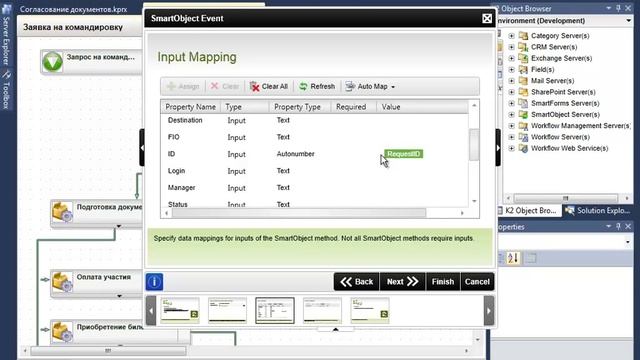Select the fifth wizard step thumbnail

[370, 311]
